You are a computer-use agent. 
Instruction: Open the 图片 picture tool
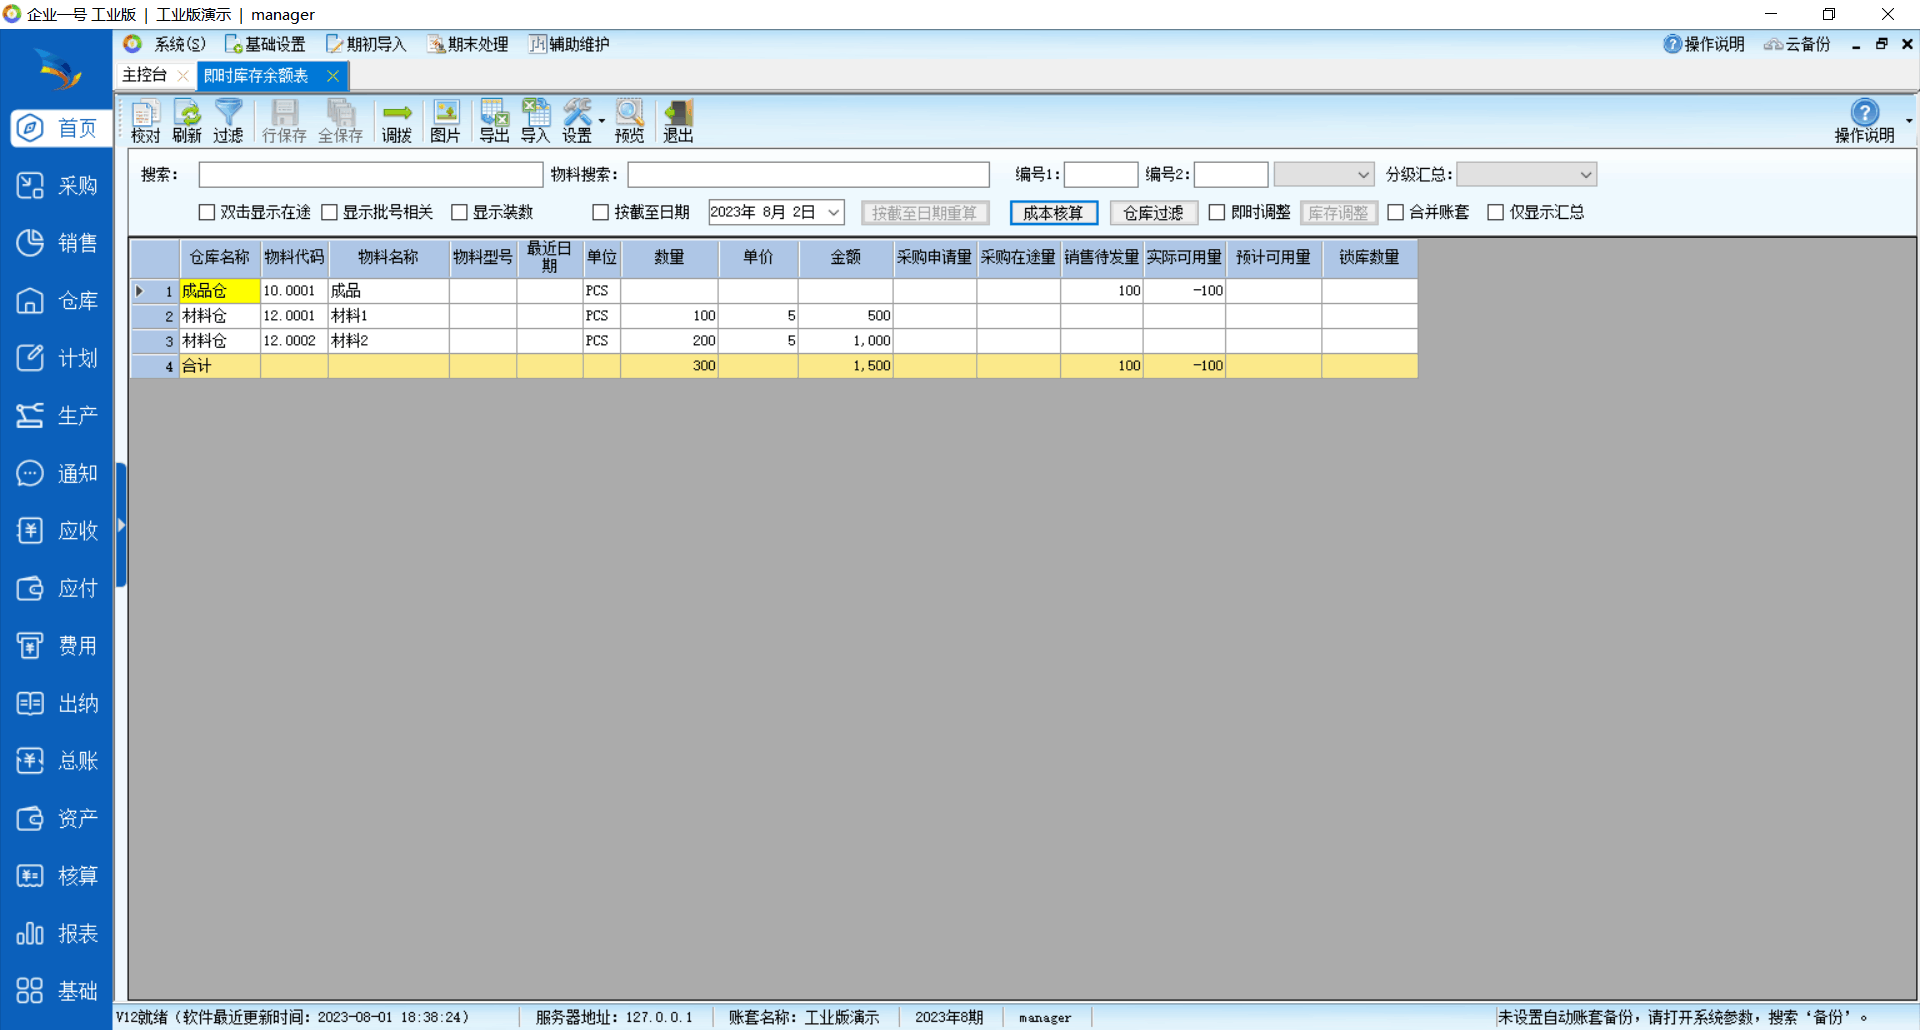coord(445,121)
